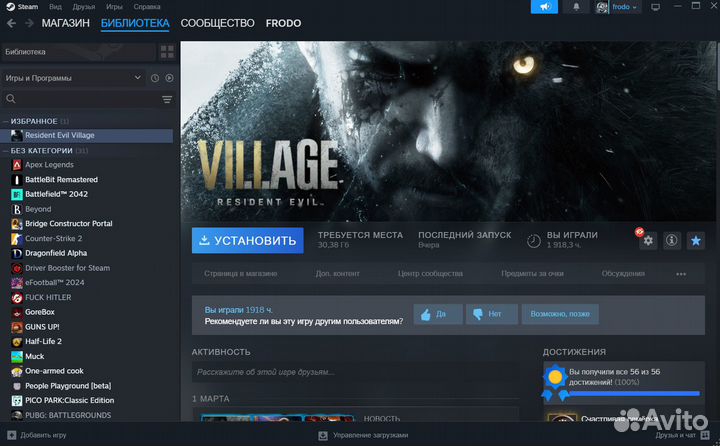Click the Apex Legends game icon
Screen dimensions: 720x446
point(17,165)
